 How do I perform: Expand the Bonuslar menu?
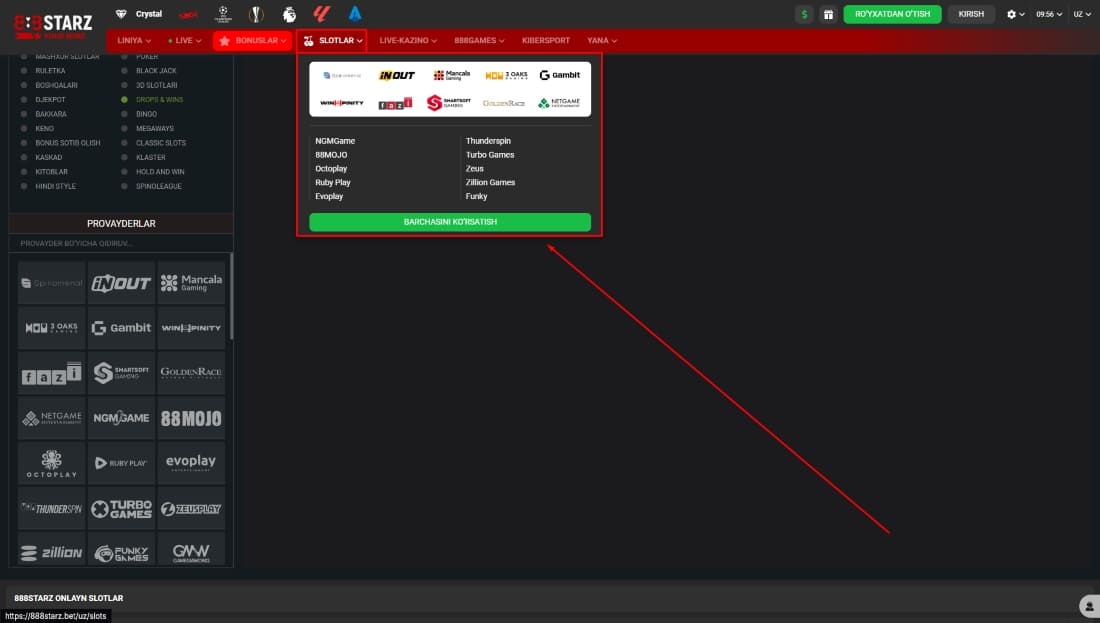pyautogui.click(x=253, y=41)
